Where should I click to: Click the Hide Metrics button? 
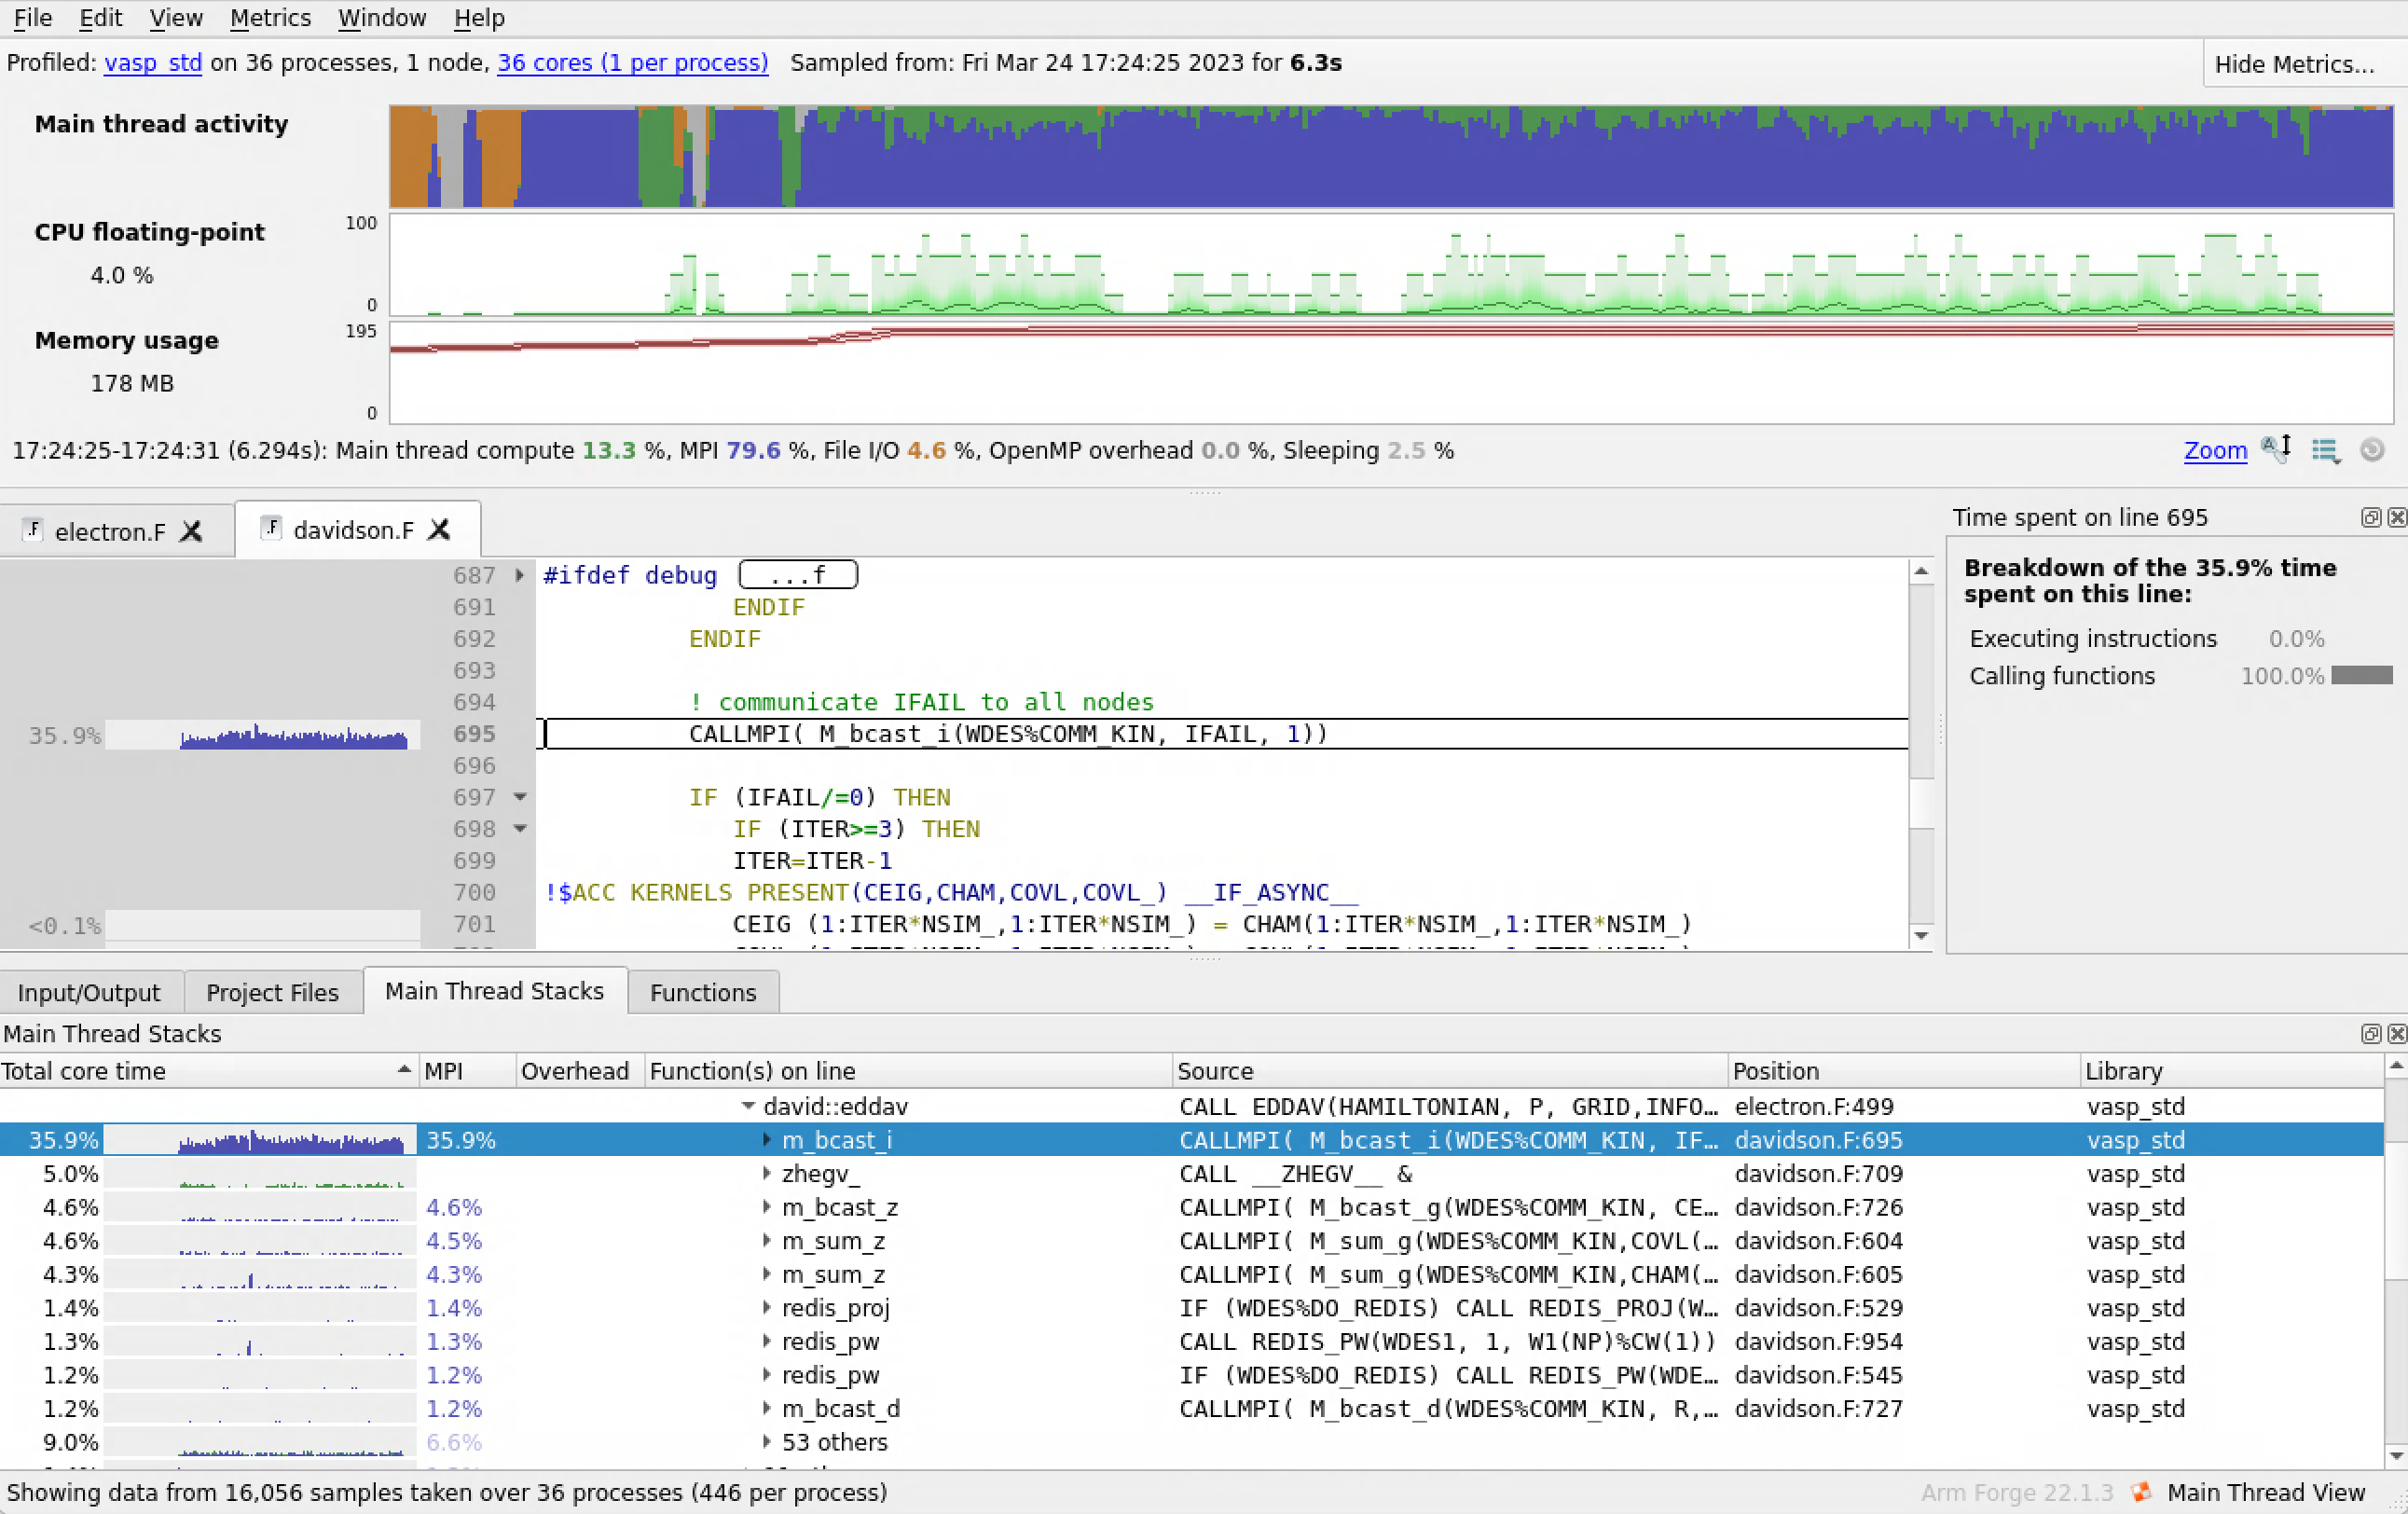point(2293,64)
